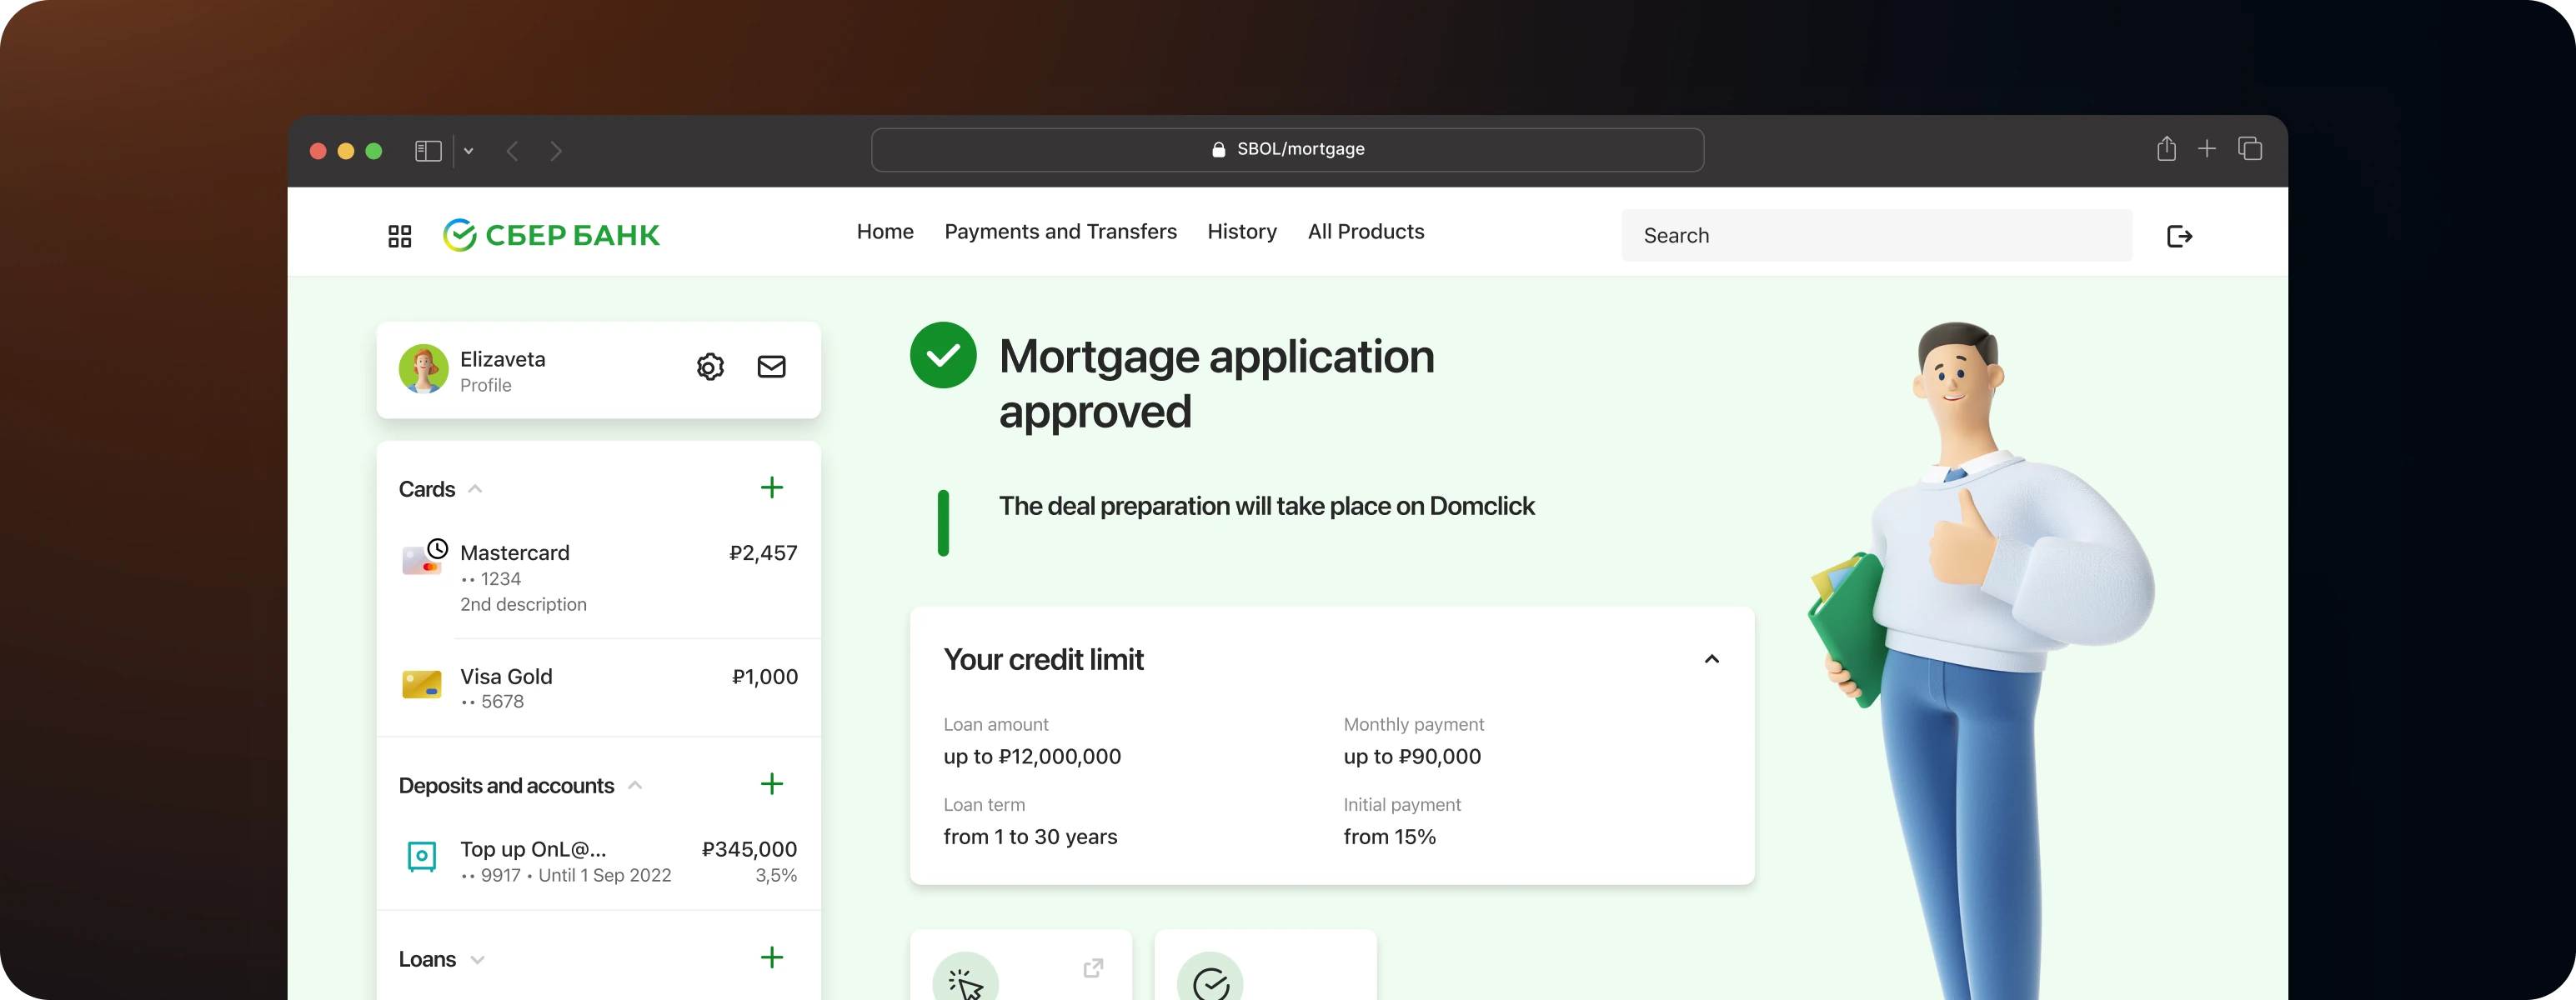Select the Visa Gold 5678 card row
This screenshot has height=1000, width=2576.
pos(598,688)
